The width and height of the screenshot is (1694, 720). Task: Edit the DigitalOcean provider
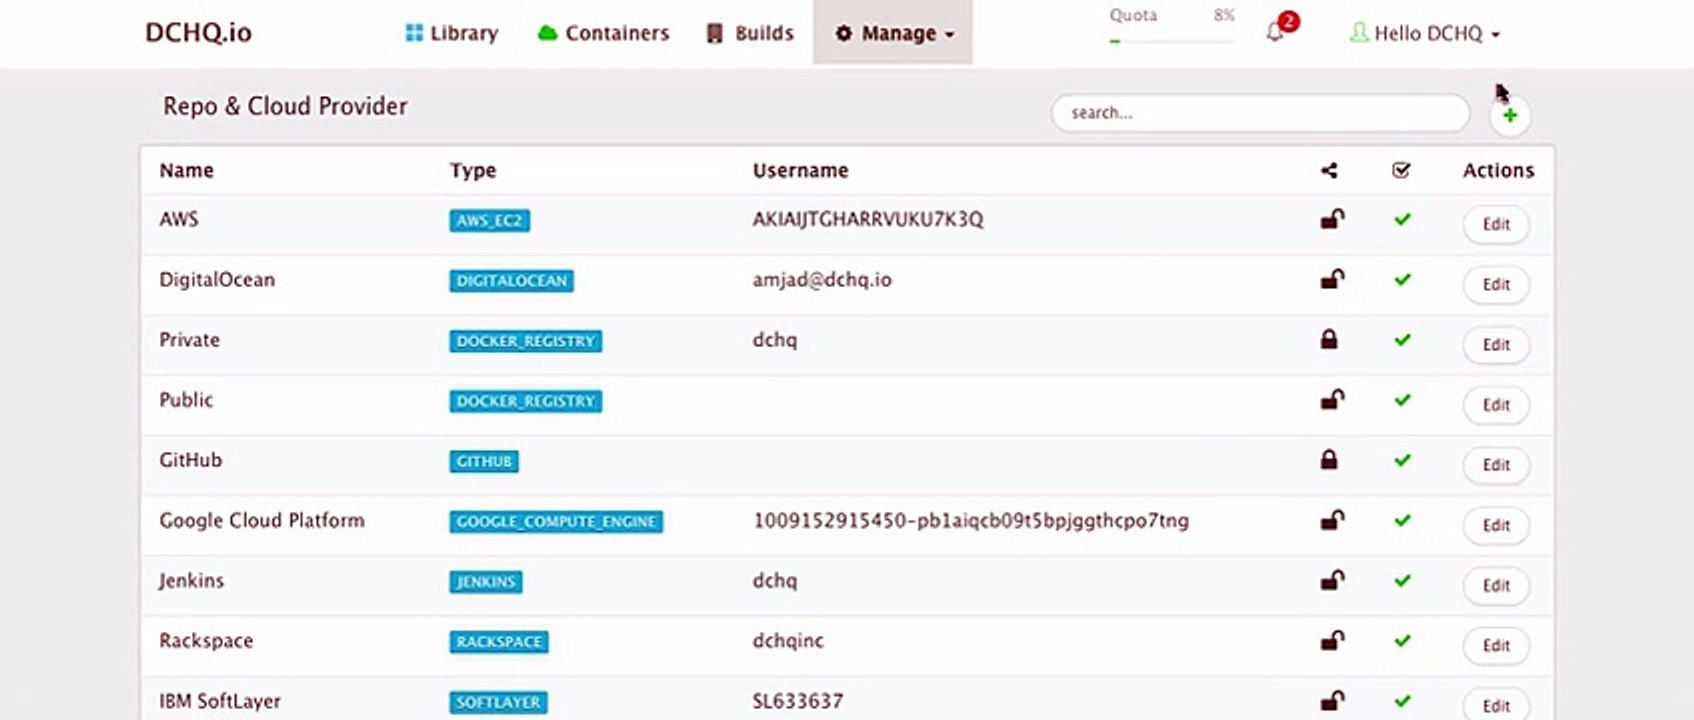click(x=1496, y=284)
